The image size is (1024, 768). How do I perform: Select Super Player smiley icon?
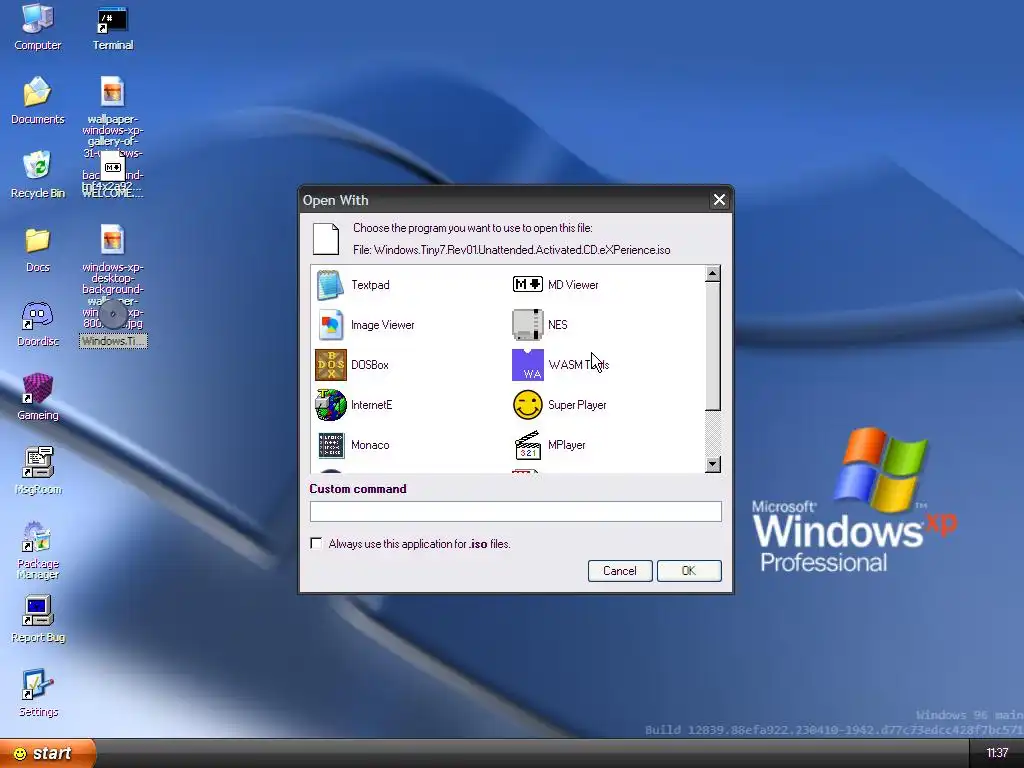point(528,405)
